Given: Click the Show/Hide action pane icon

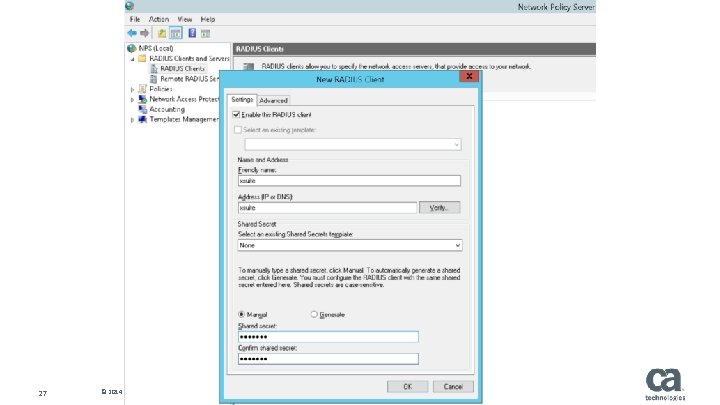Looking at the screenshot, I should [x=205, y=33].
